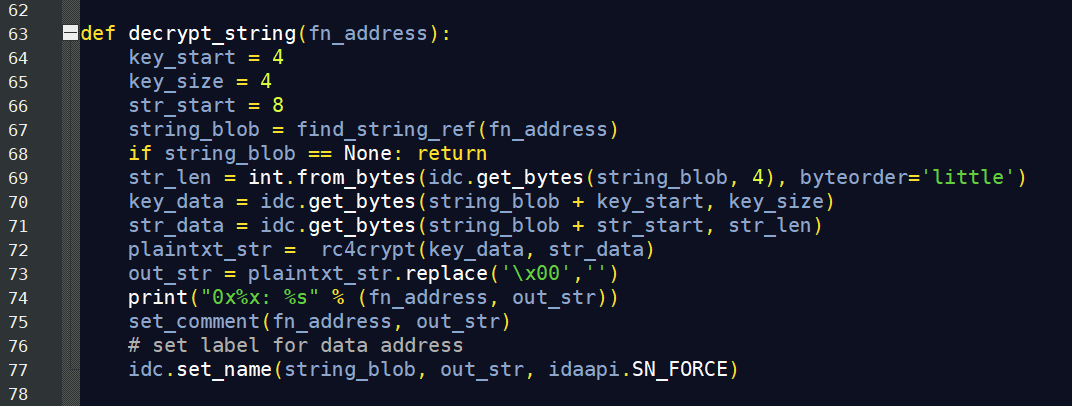
Task: Click line number 62 in gutter
Action: [19, 10]
